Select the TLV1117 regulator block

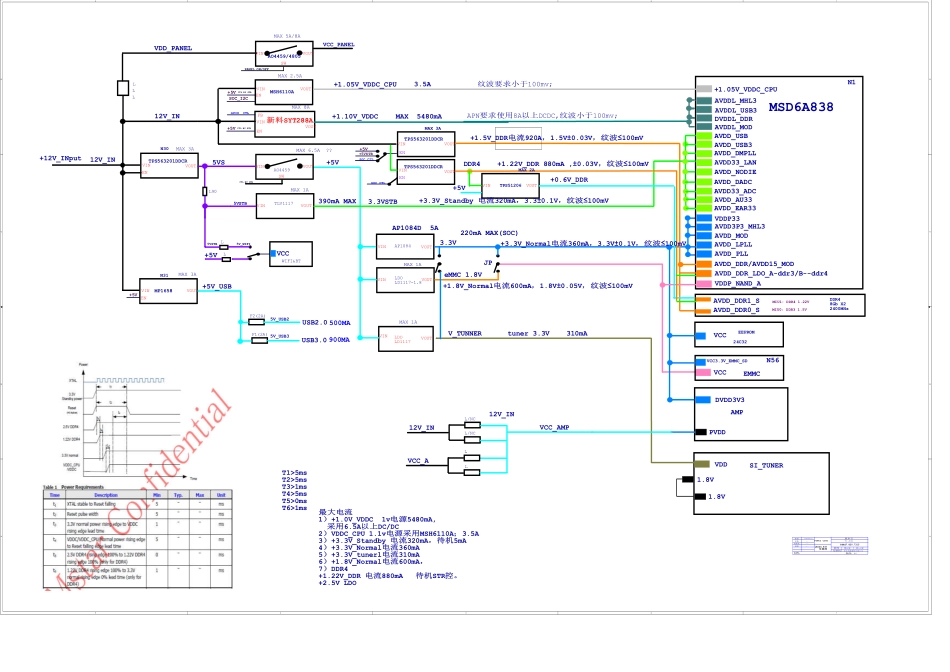click(x=286, y=203)
